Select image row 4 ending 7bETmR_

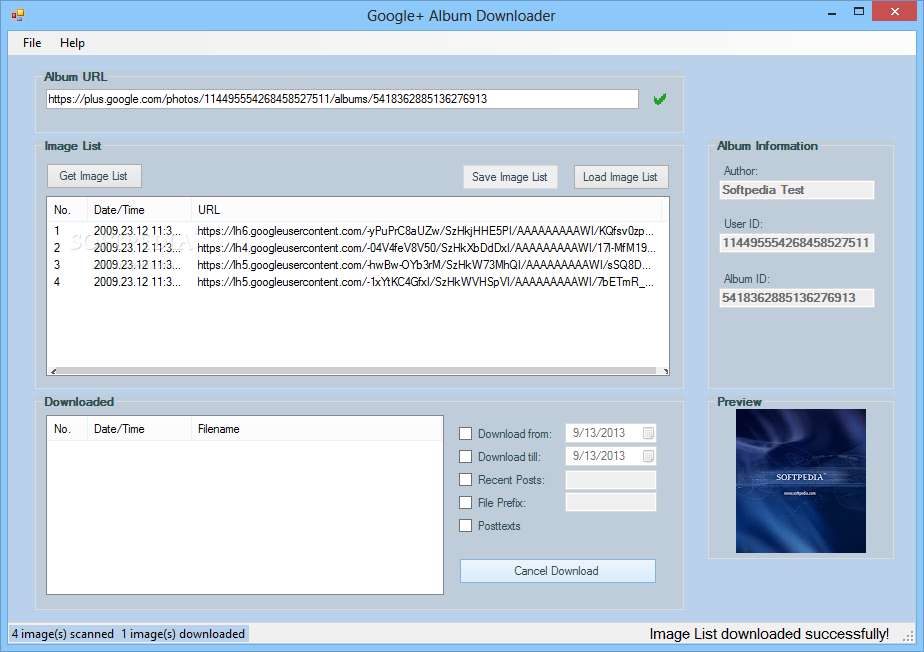(357, 282)
